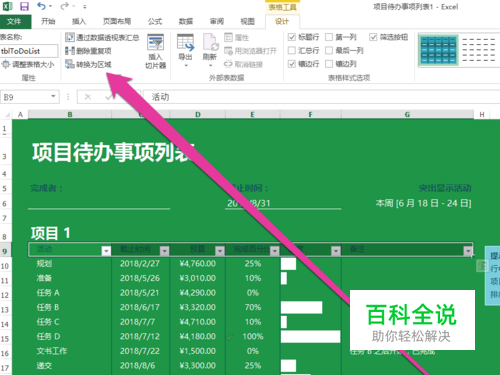Click 取消链接 (Unlink) icon
The width and height of the screenshot is (500, 375).
pyautogui.click(x=244, y=64)
